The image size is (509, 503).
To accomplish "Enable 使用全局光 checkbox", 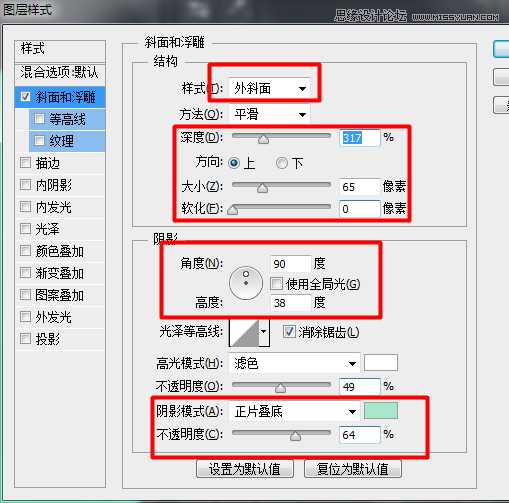I will (276, 284).
